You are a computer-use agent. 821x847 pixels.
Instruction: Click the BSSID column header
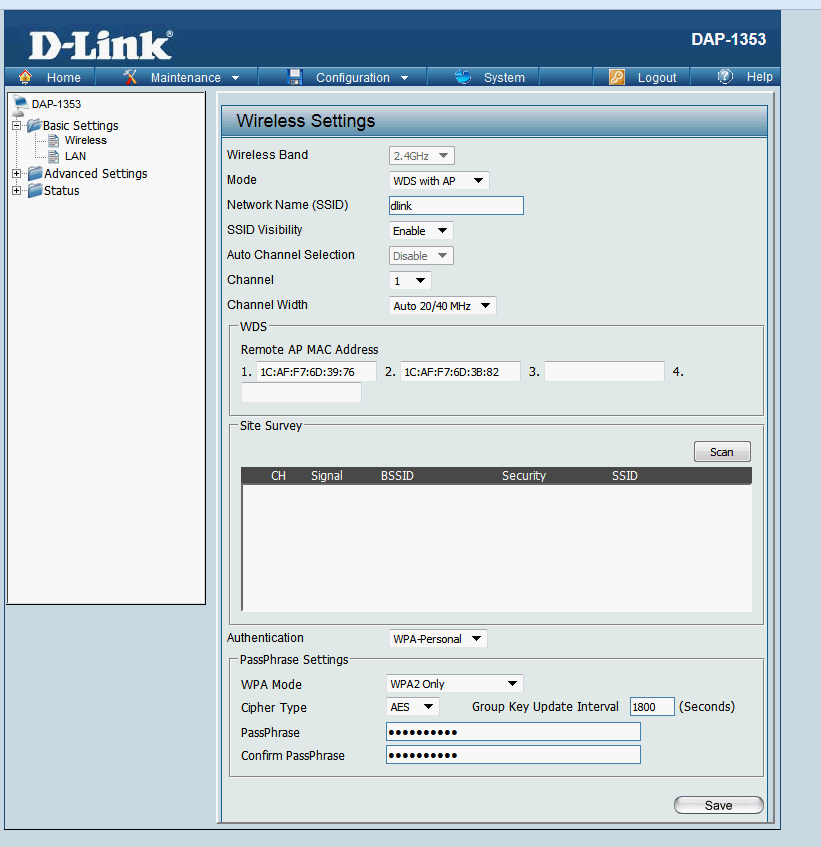tap(397, 475)
